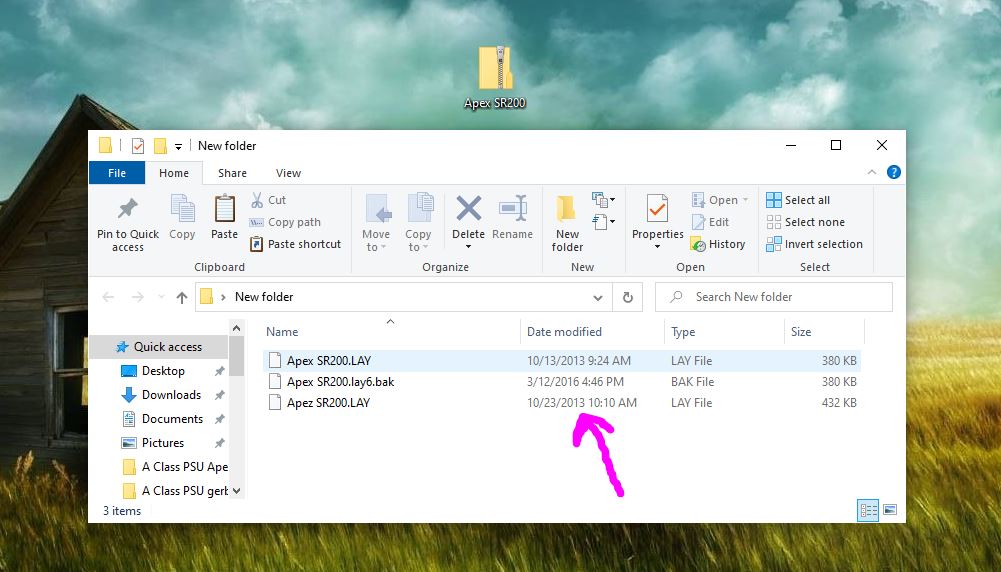1001x572 pixels.
Task: Click Open in the Open group
Action: tap(719, 200)
